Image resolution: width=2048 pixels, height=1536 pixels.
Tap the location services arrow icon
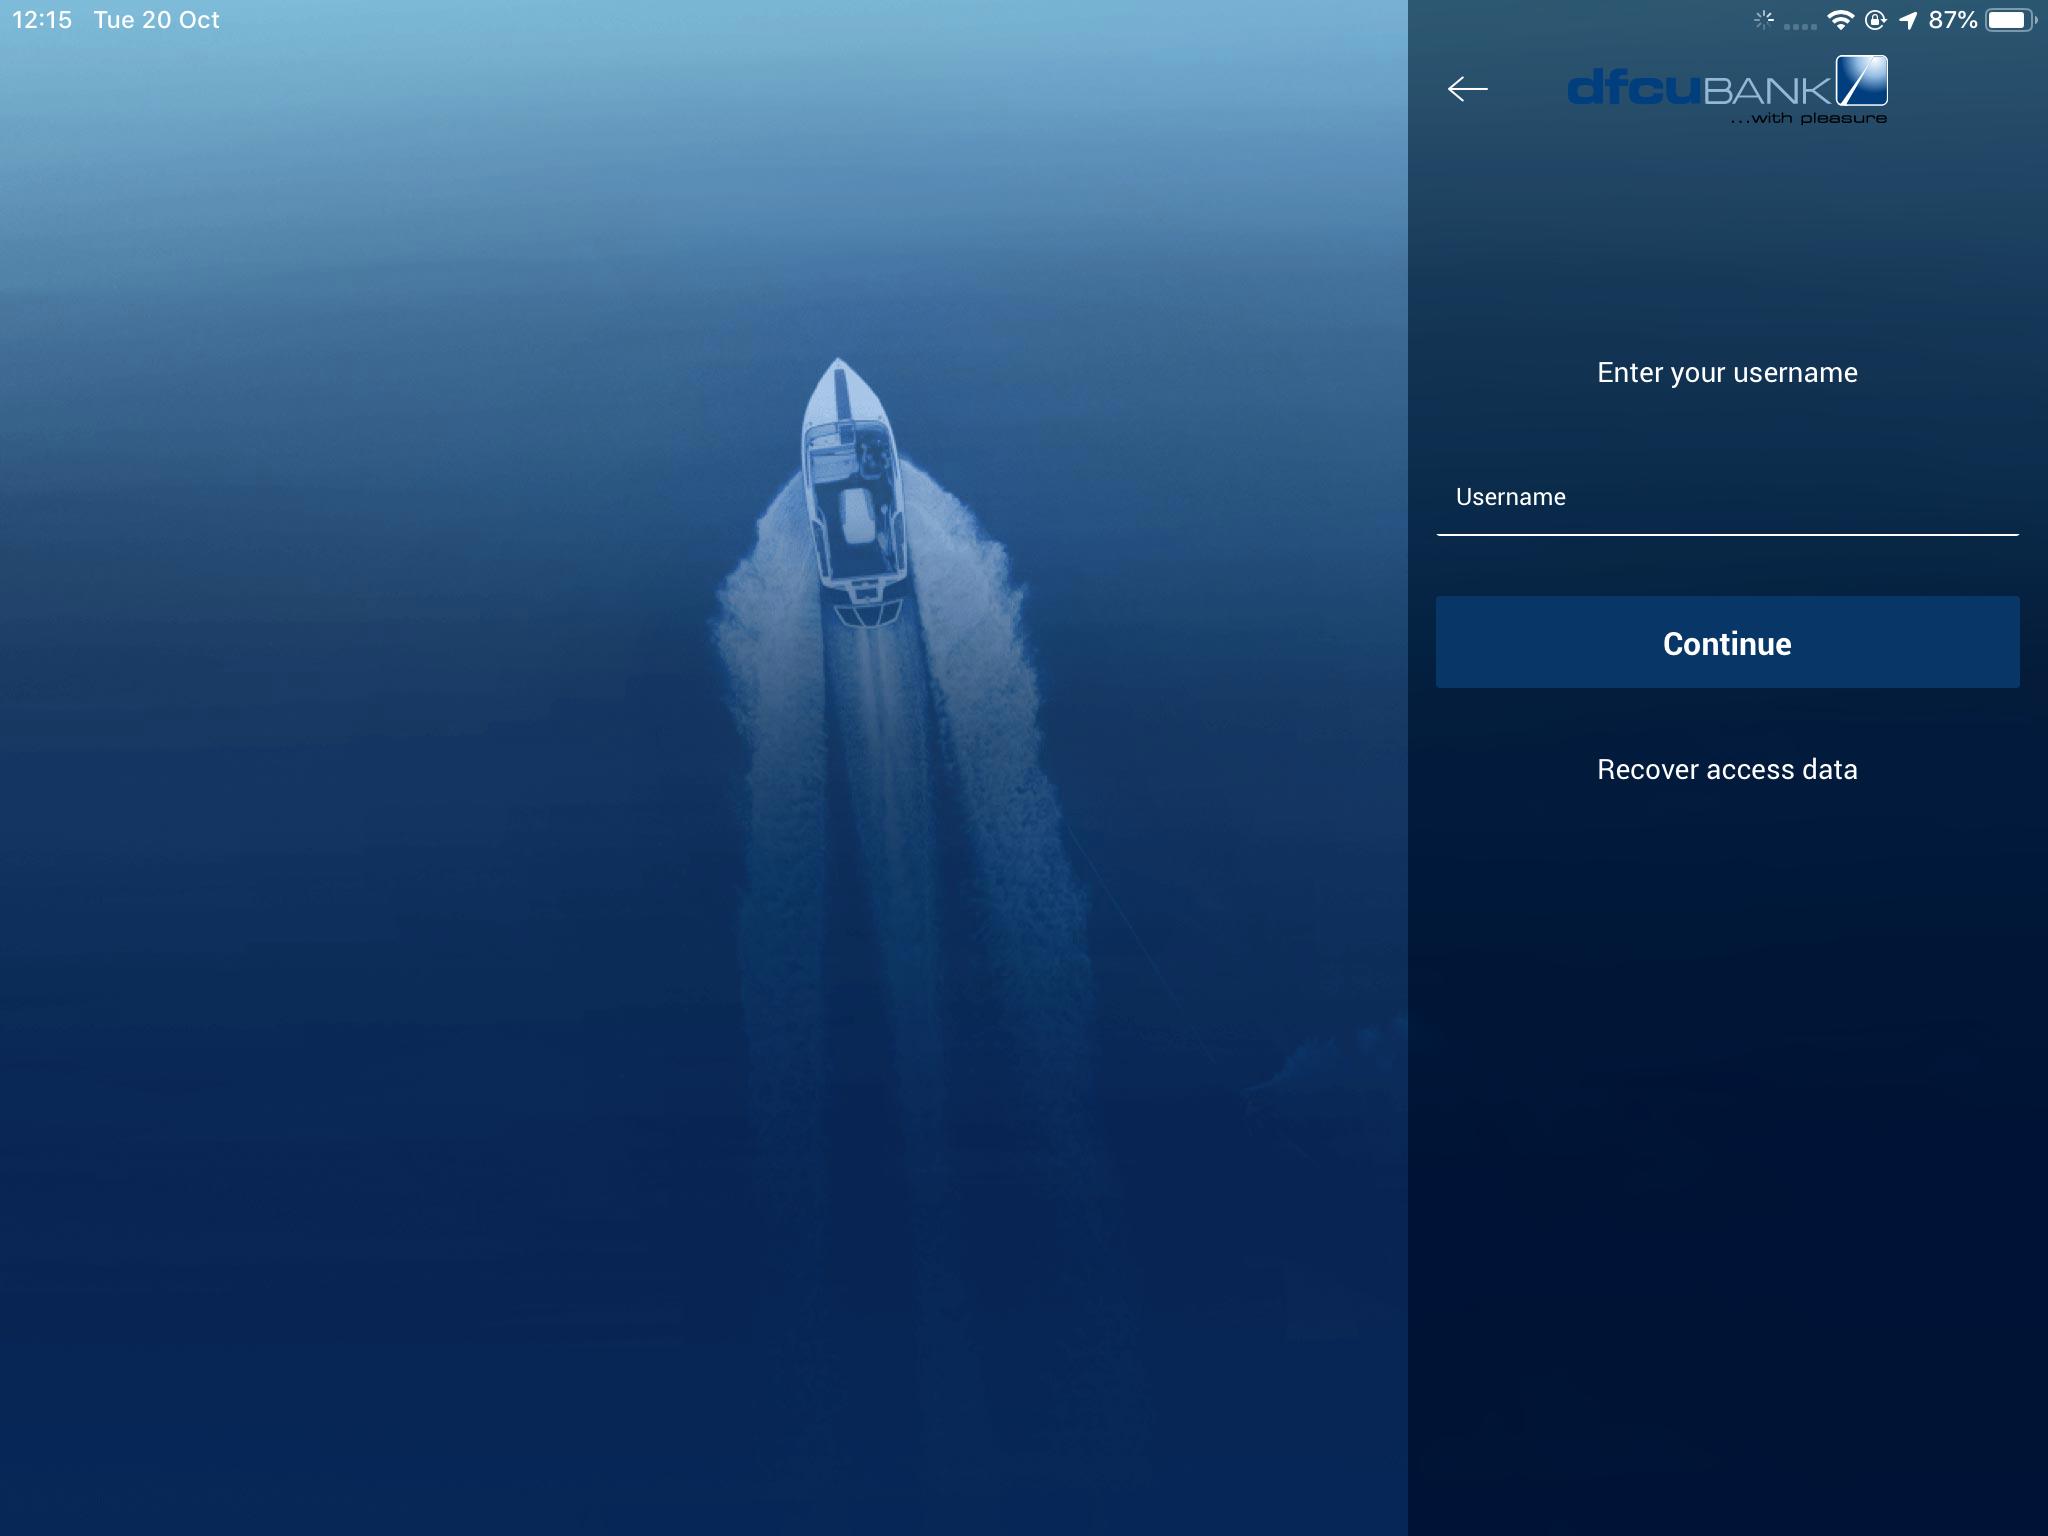[x=1908, y=20]
